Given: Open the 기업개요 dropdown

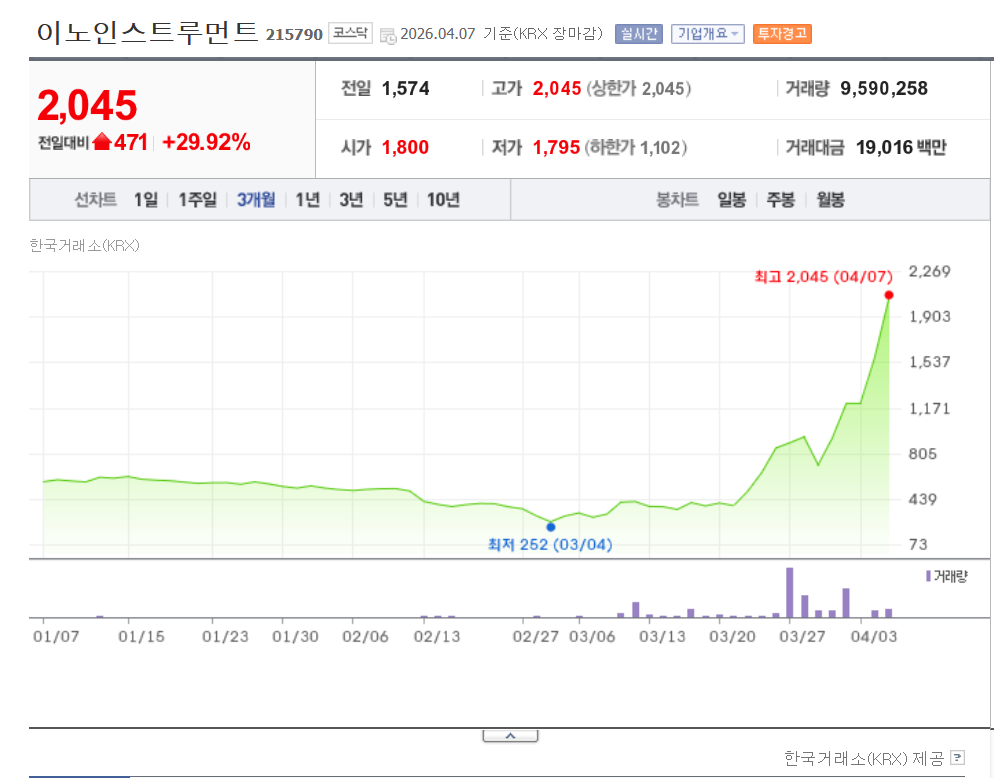Looking at the screenshot, I should click(x=707, y=33).
